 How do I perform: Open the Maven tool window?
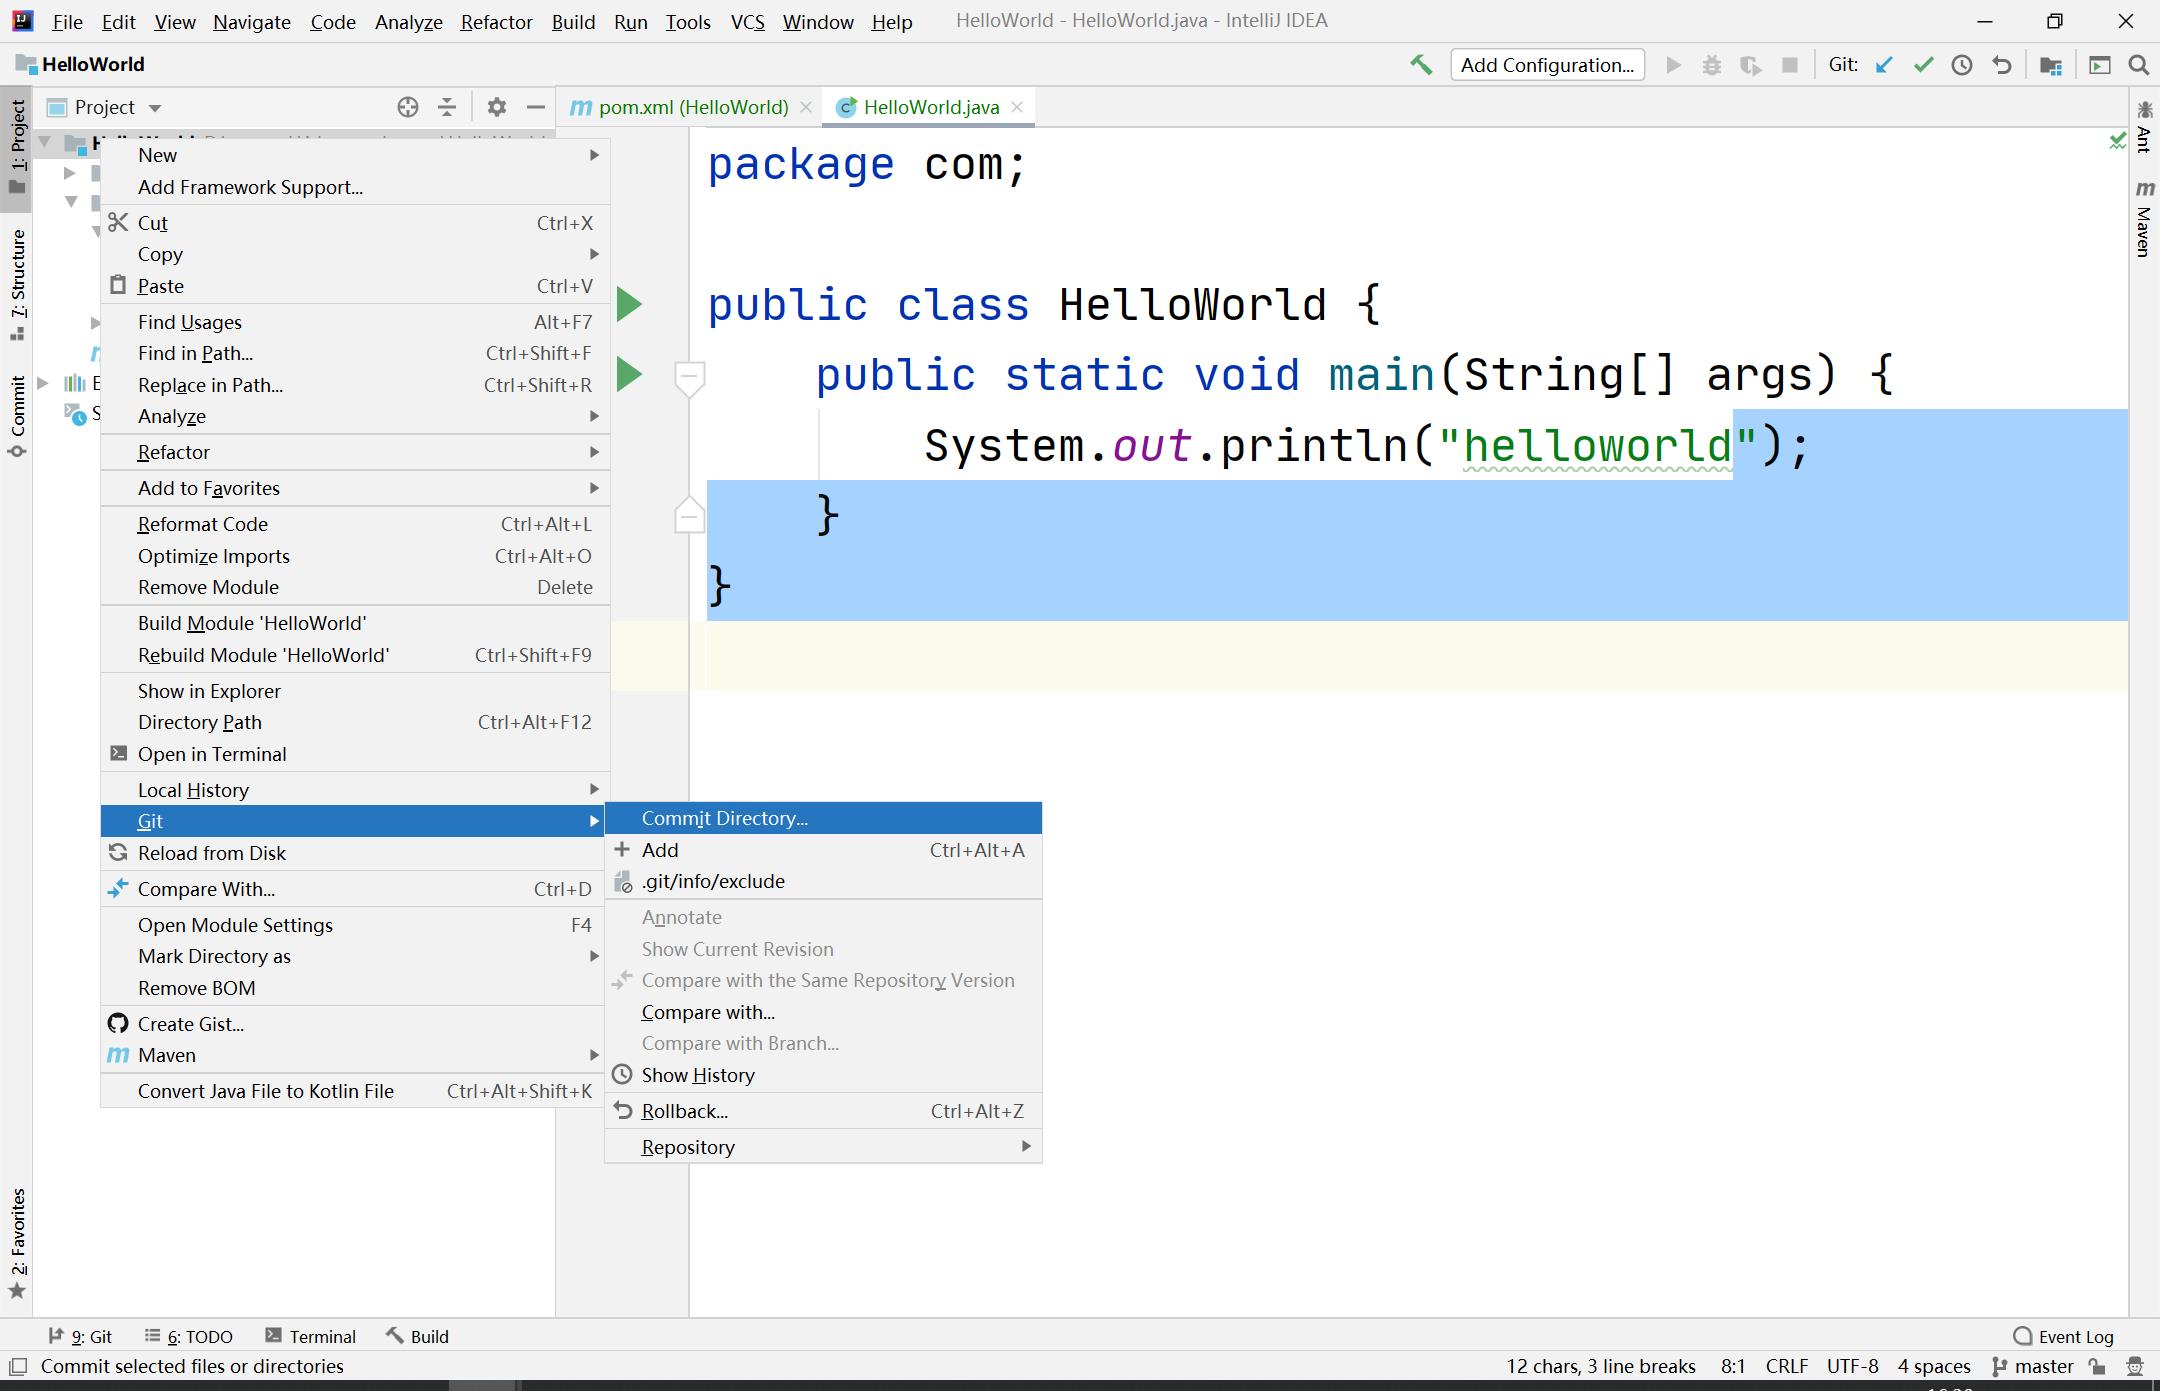point(2143,219)
